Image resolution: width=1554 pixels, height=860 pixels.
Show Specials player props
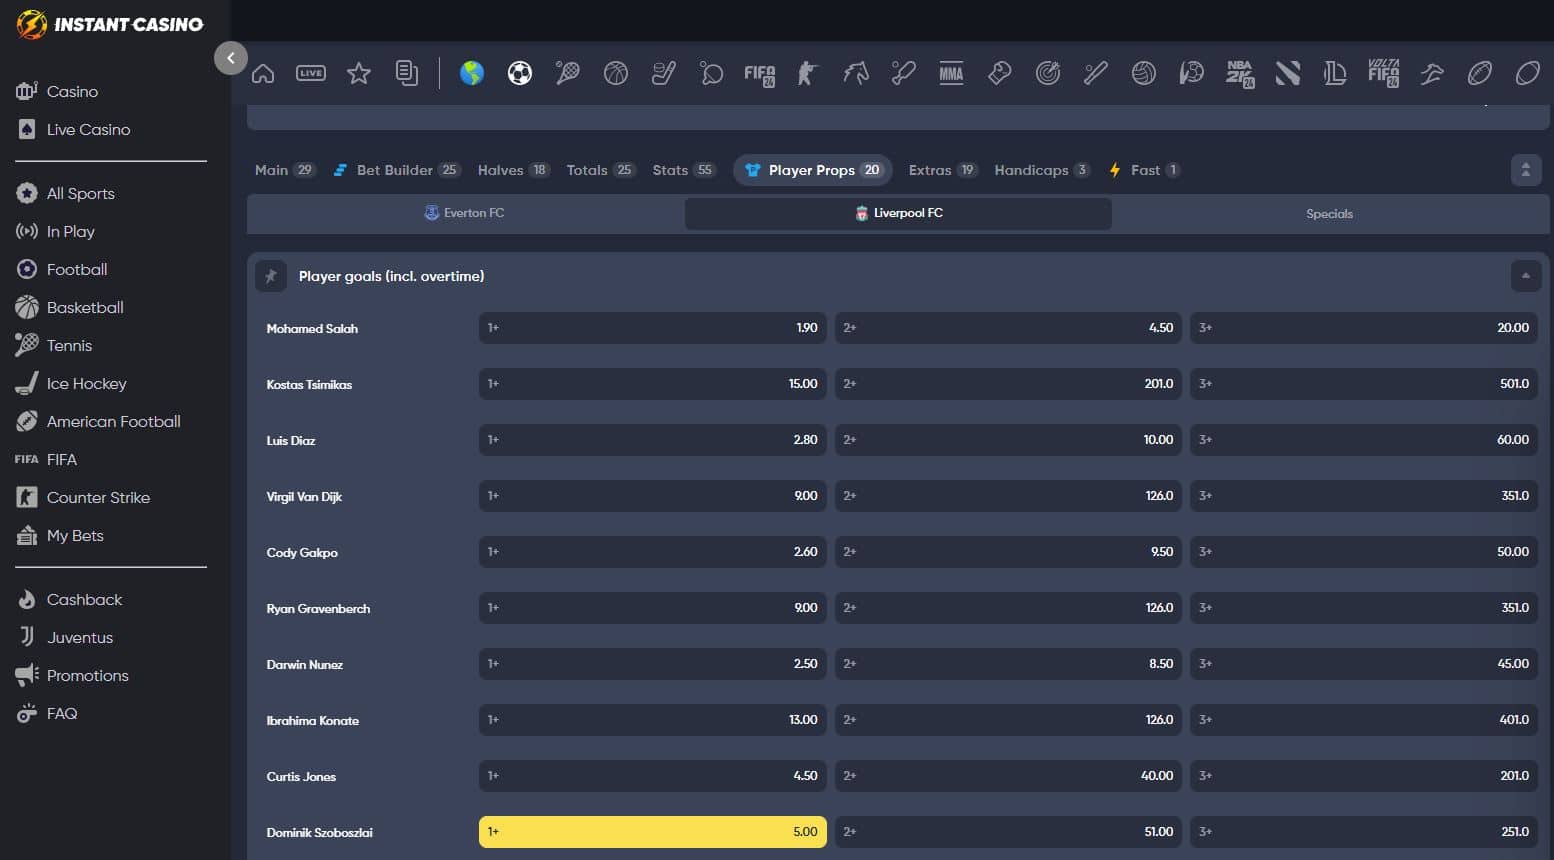point(1329,214)
